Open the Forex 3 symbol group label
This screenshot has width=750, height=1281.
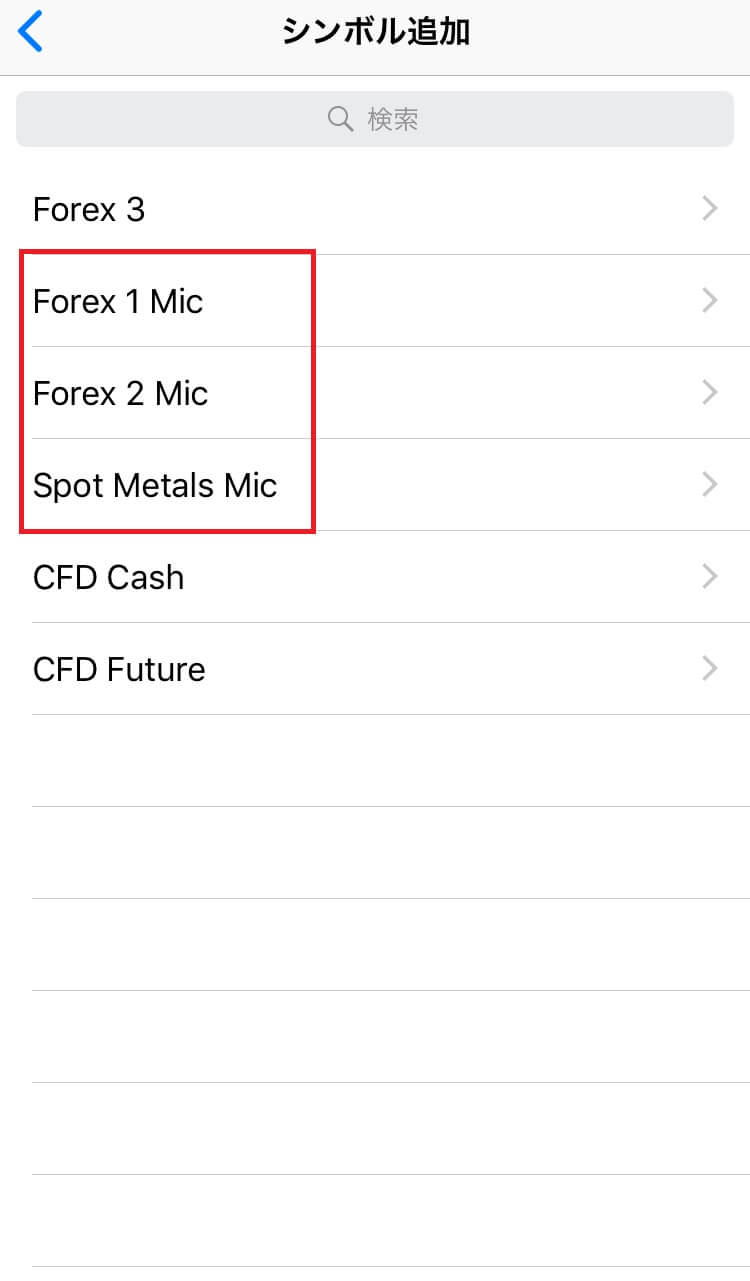89,210
